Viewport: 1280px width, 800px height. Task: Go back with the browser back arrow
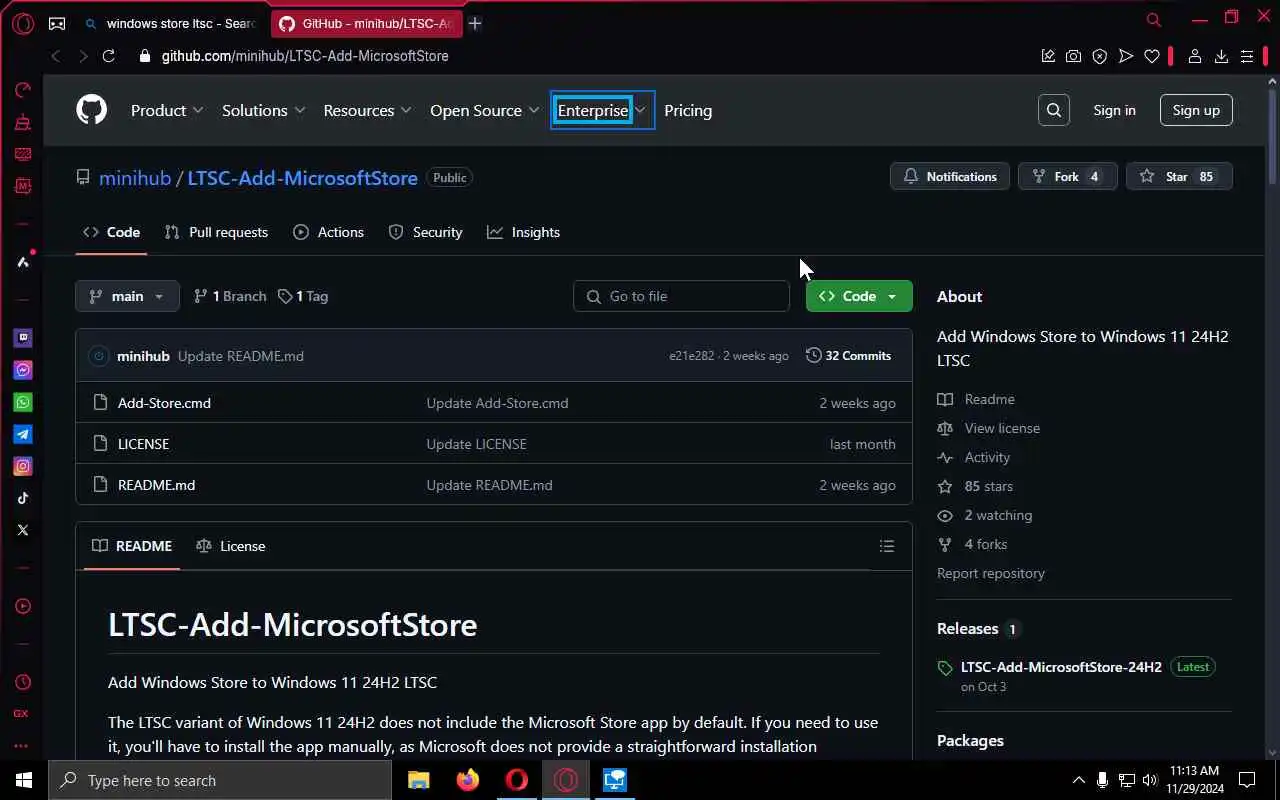(56, 56)
